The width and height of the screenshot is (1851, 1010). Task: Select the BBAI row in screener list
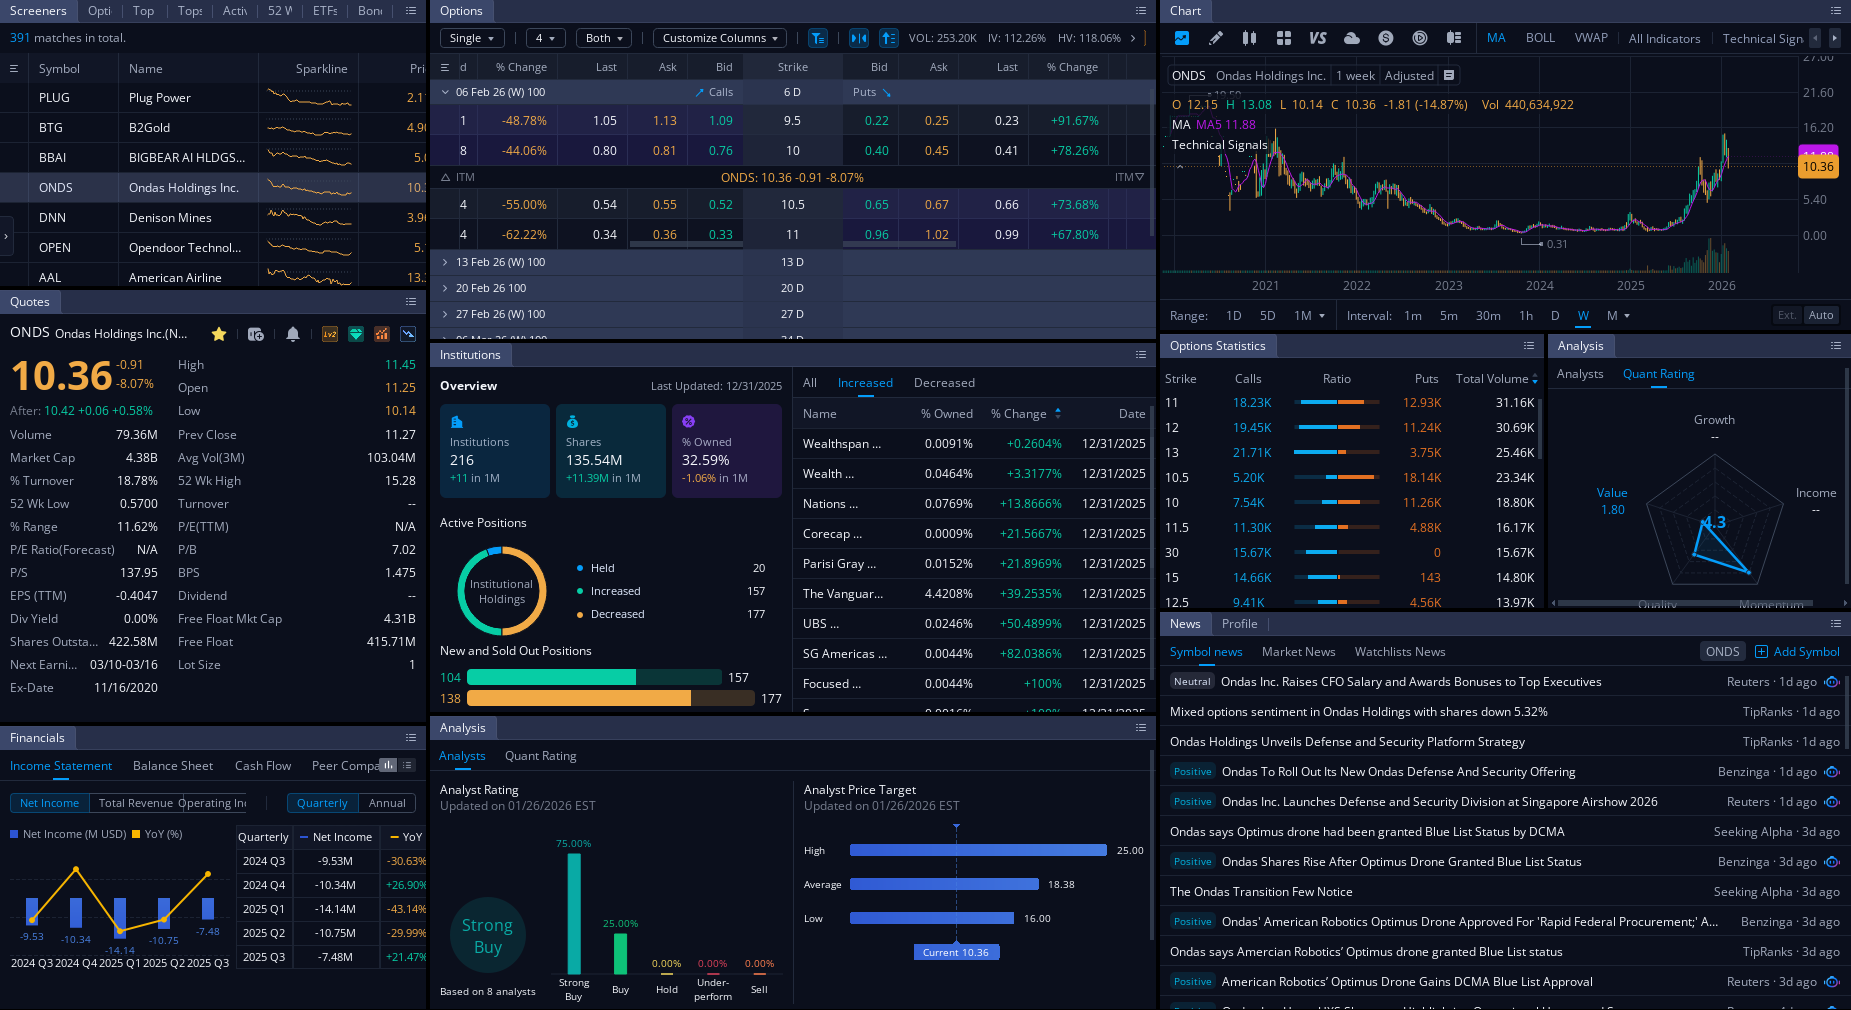[53, 158]
